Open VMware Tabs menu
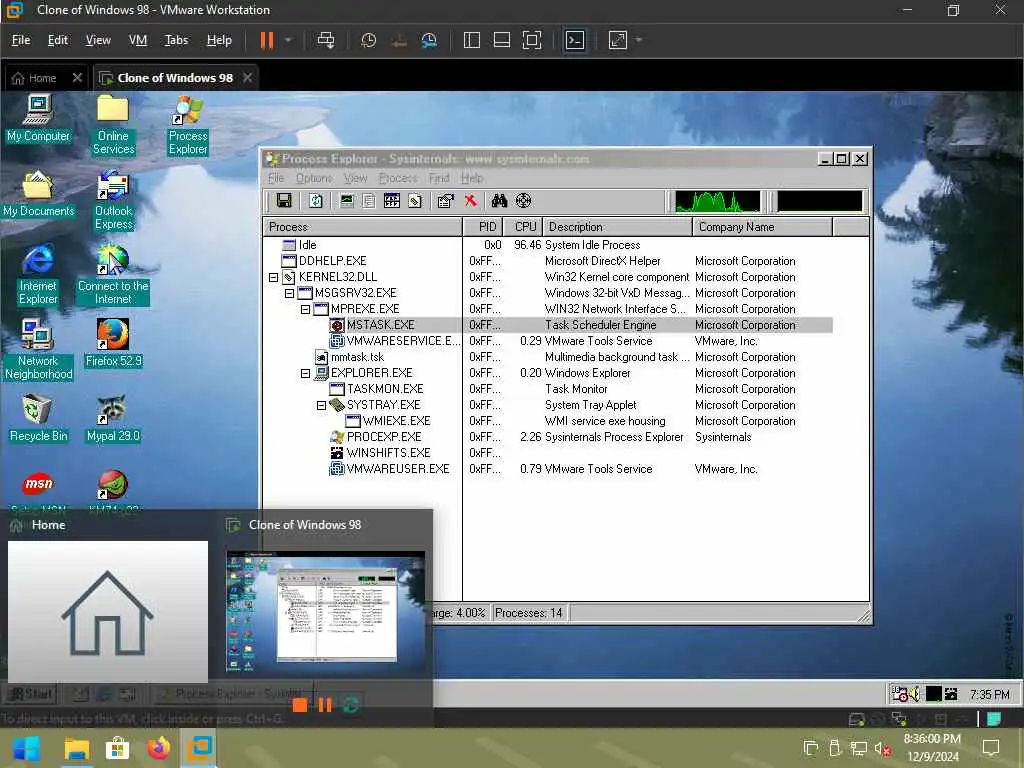Image resolution: width=1024 pixels, height=768 pixels. (176, 40)
